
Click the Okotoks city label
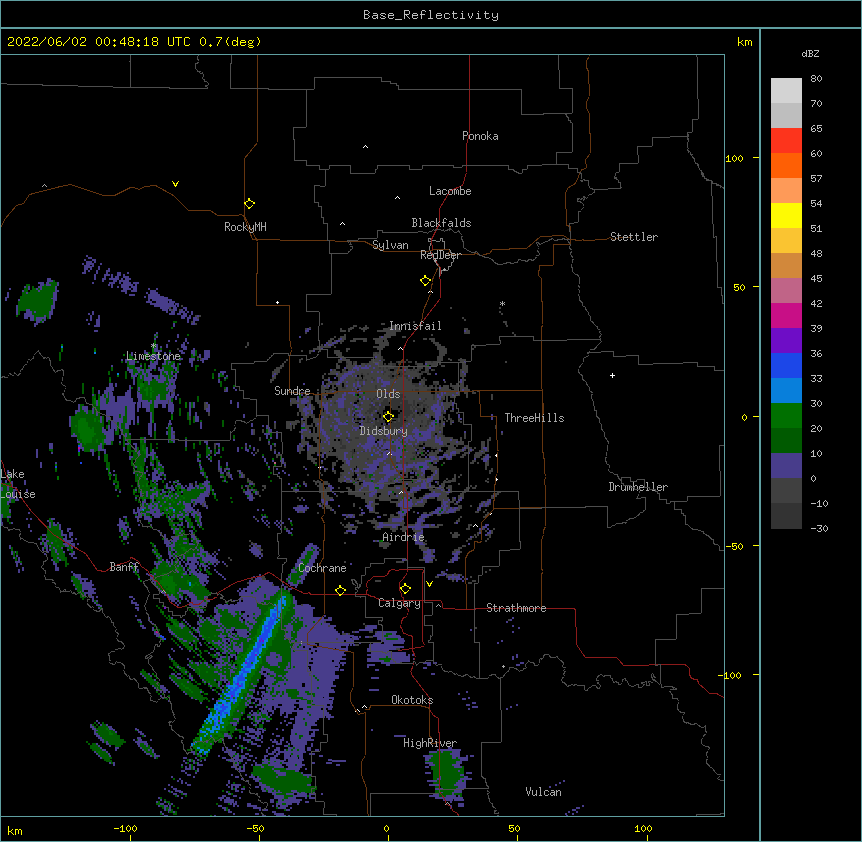point(412,700)
